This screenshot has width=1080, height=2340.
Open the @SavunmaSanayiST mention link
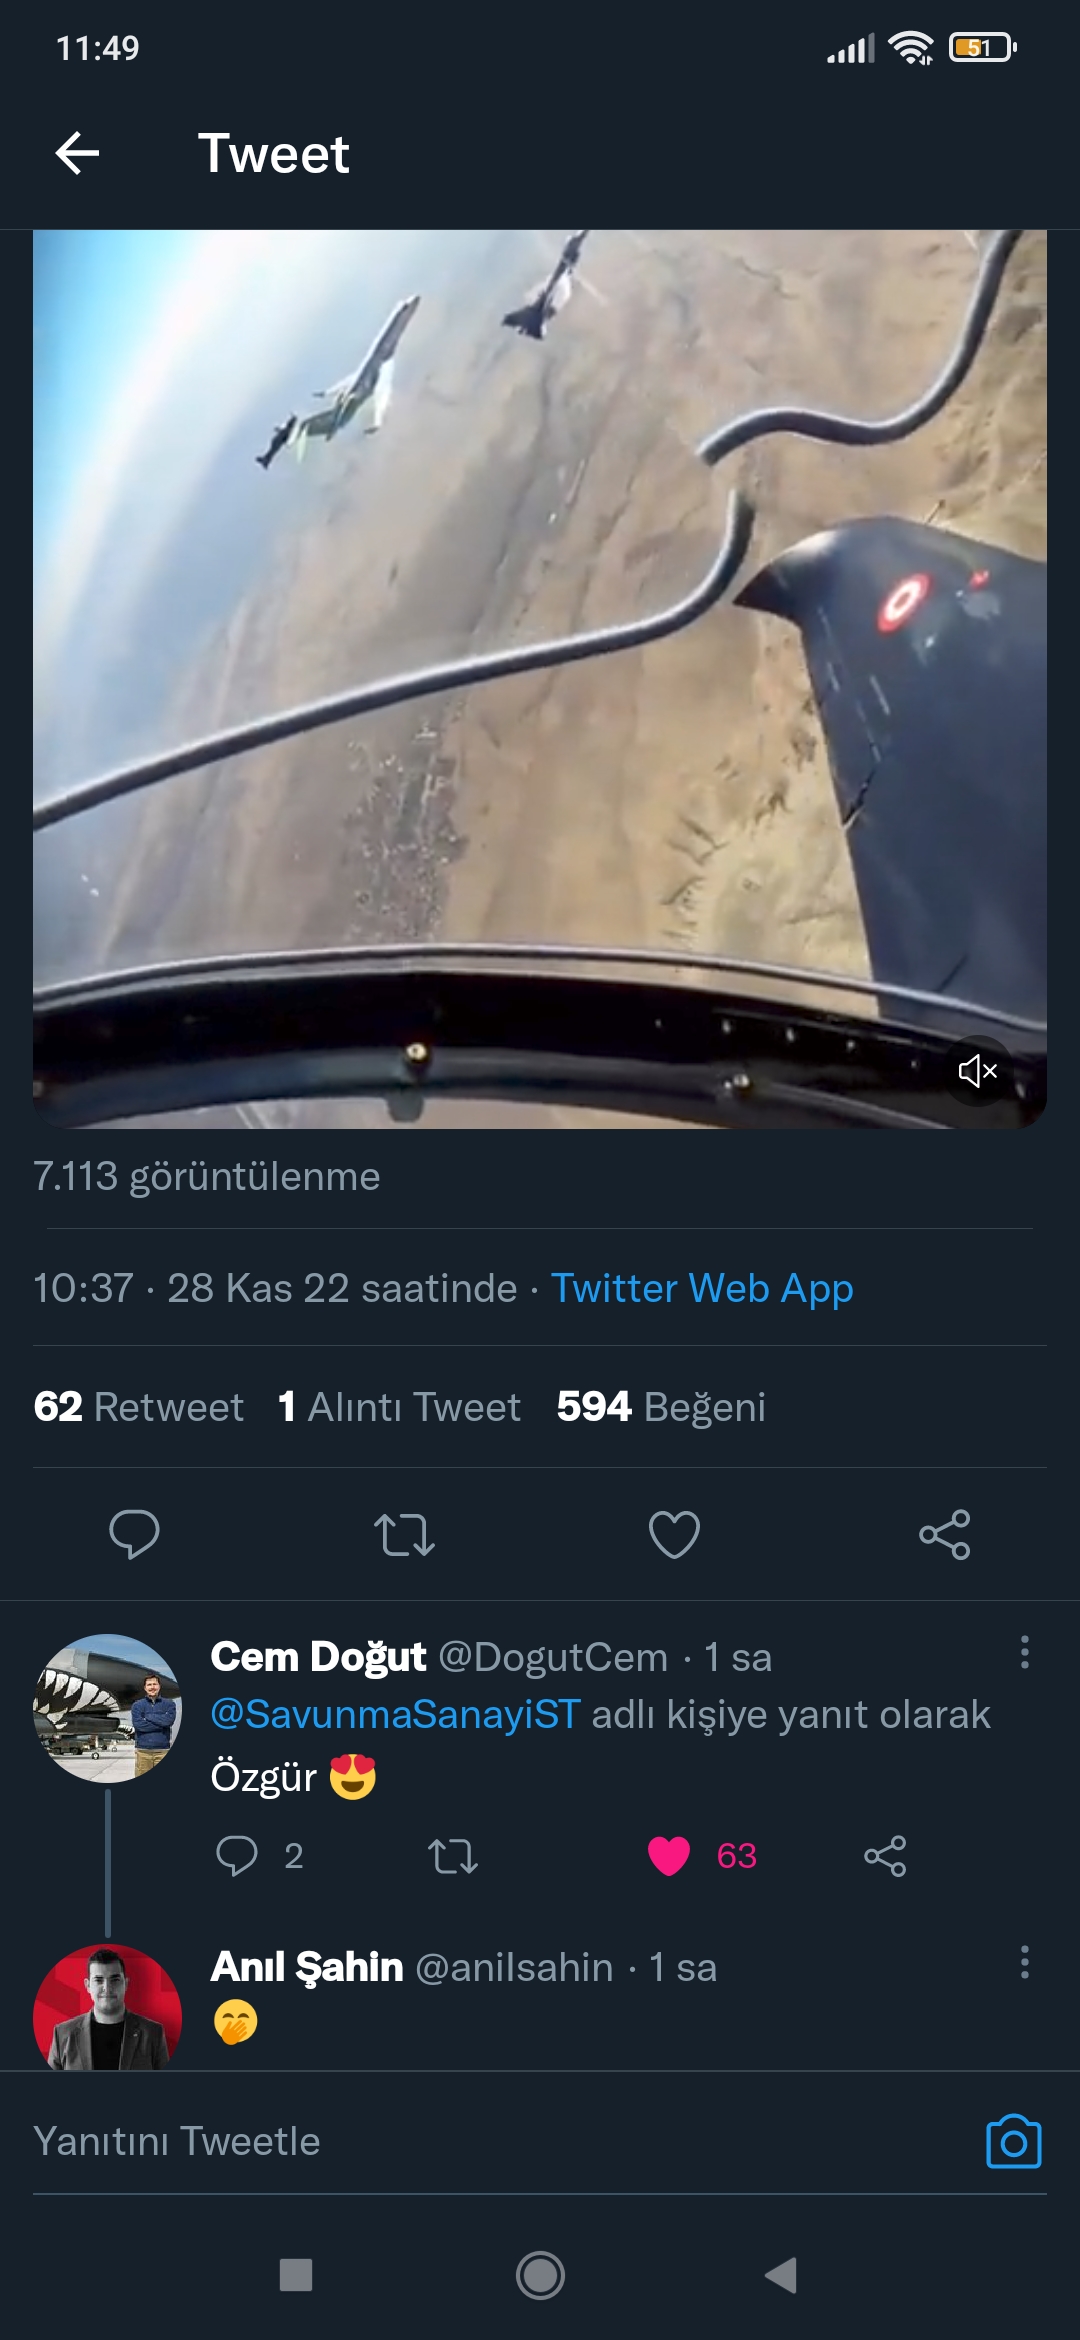coord(395,1714)
